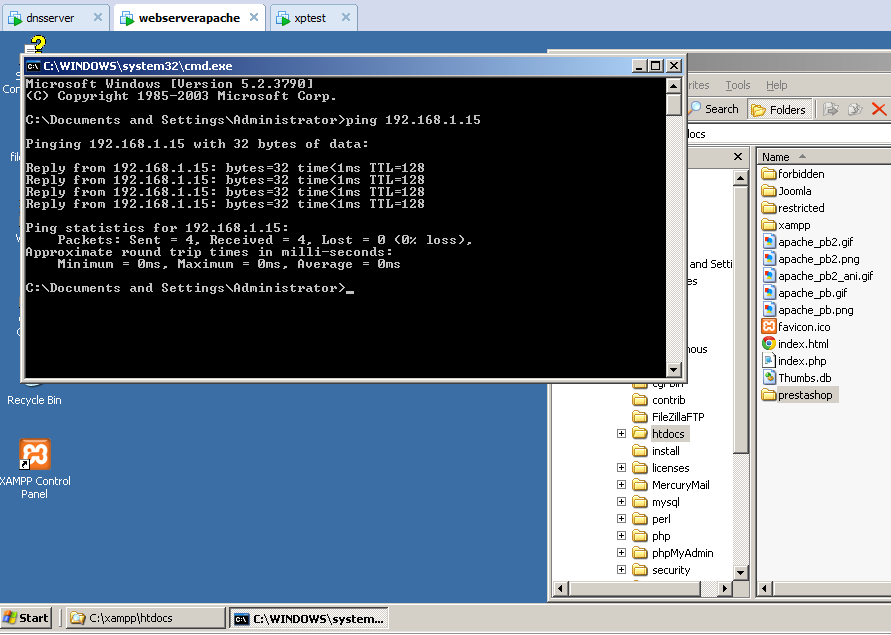
Task: Expand the phpMyAdmin tree node
Action: pyautogui.click(x=621, y=553)
